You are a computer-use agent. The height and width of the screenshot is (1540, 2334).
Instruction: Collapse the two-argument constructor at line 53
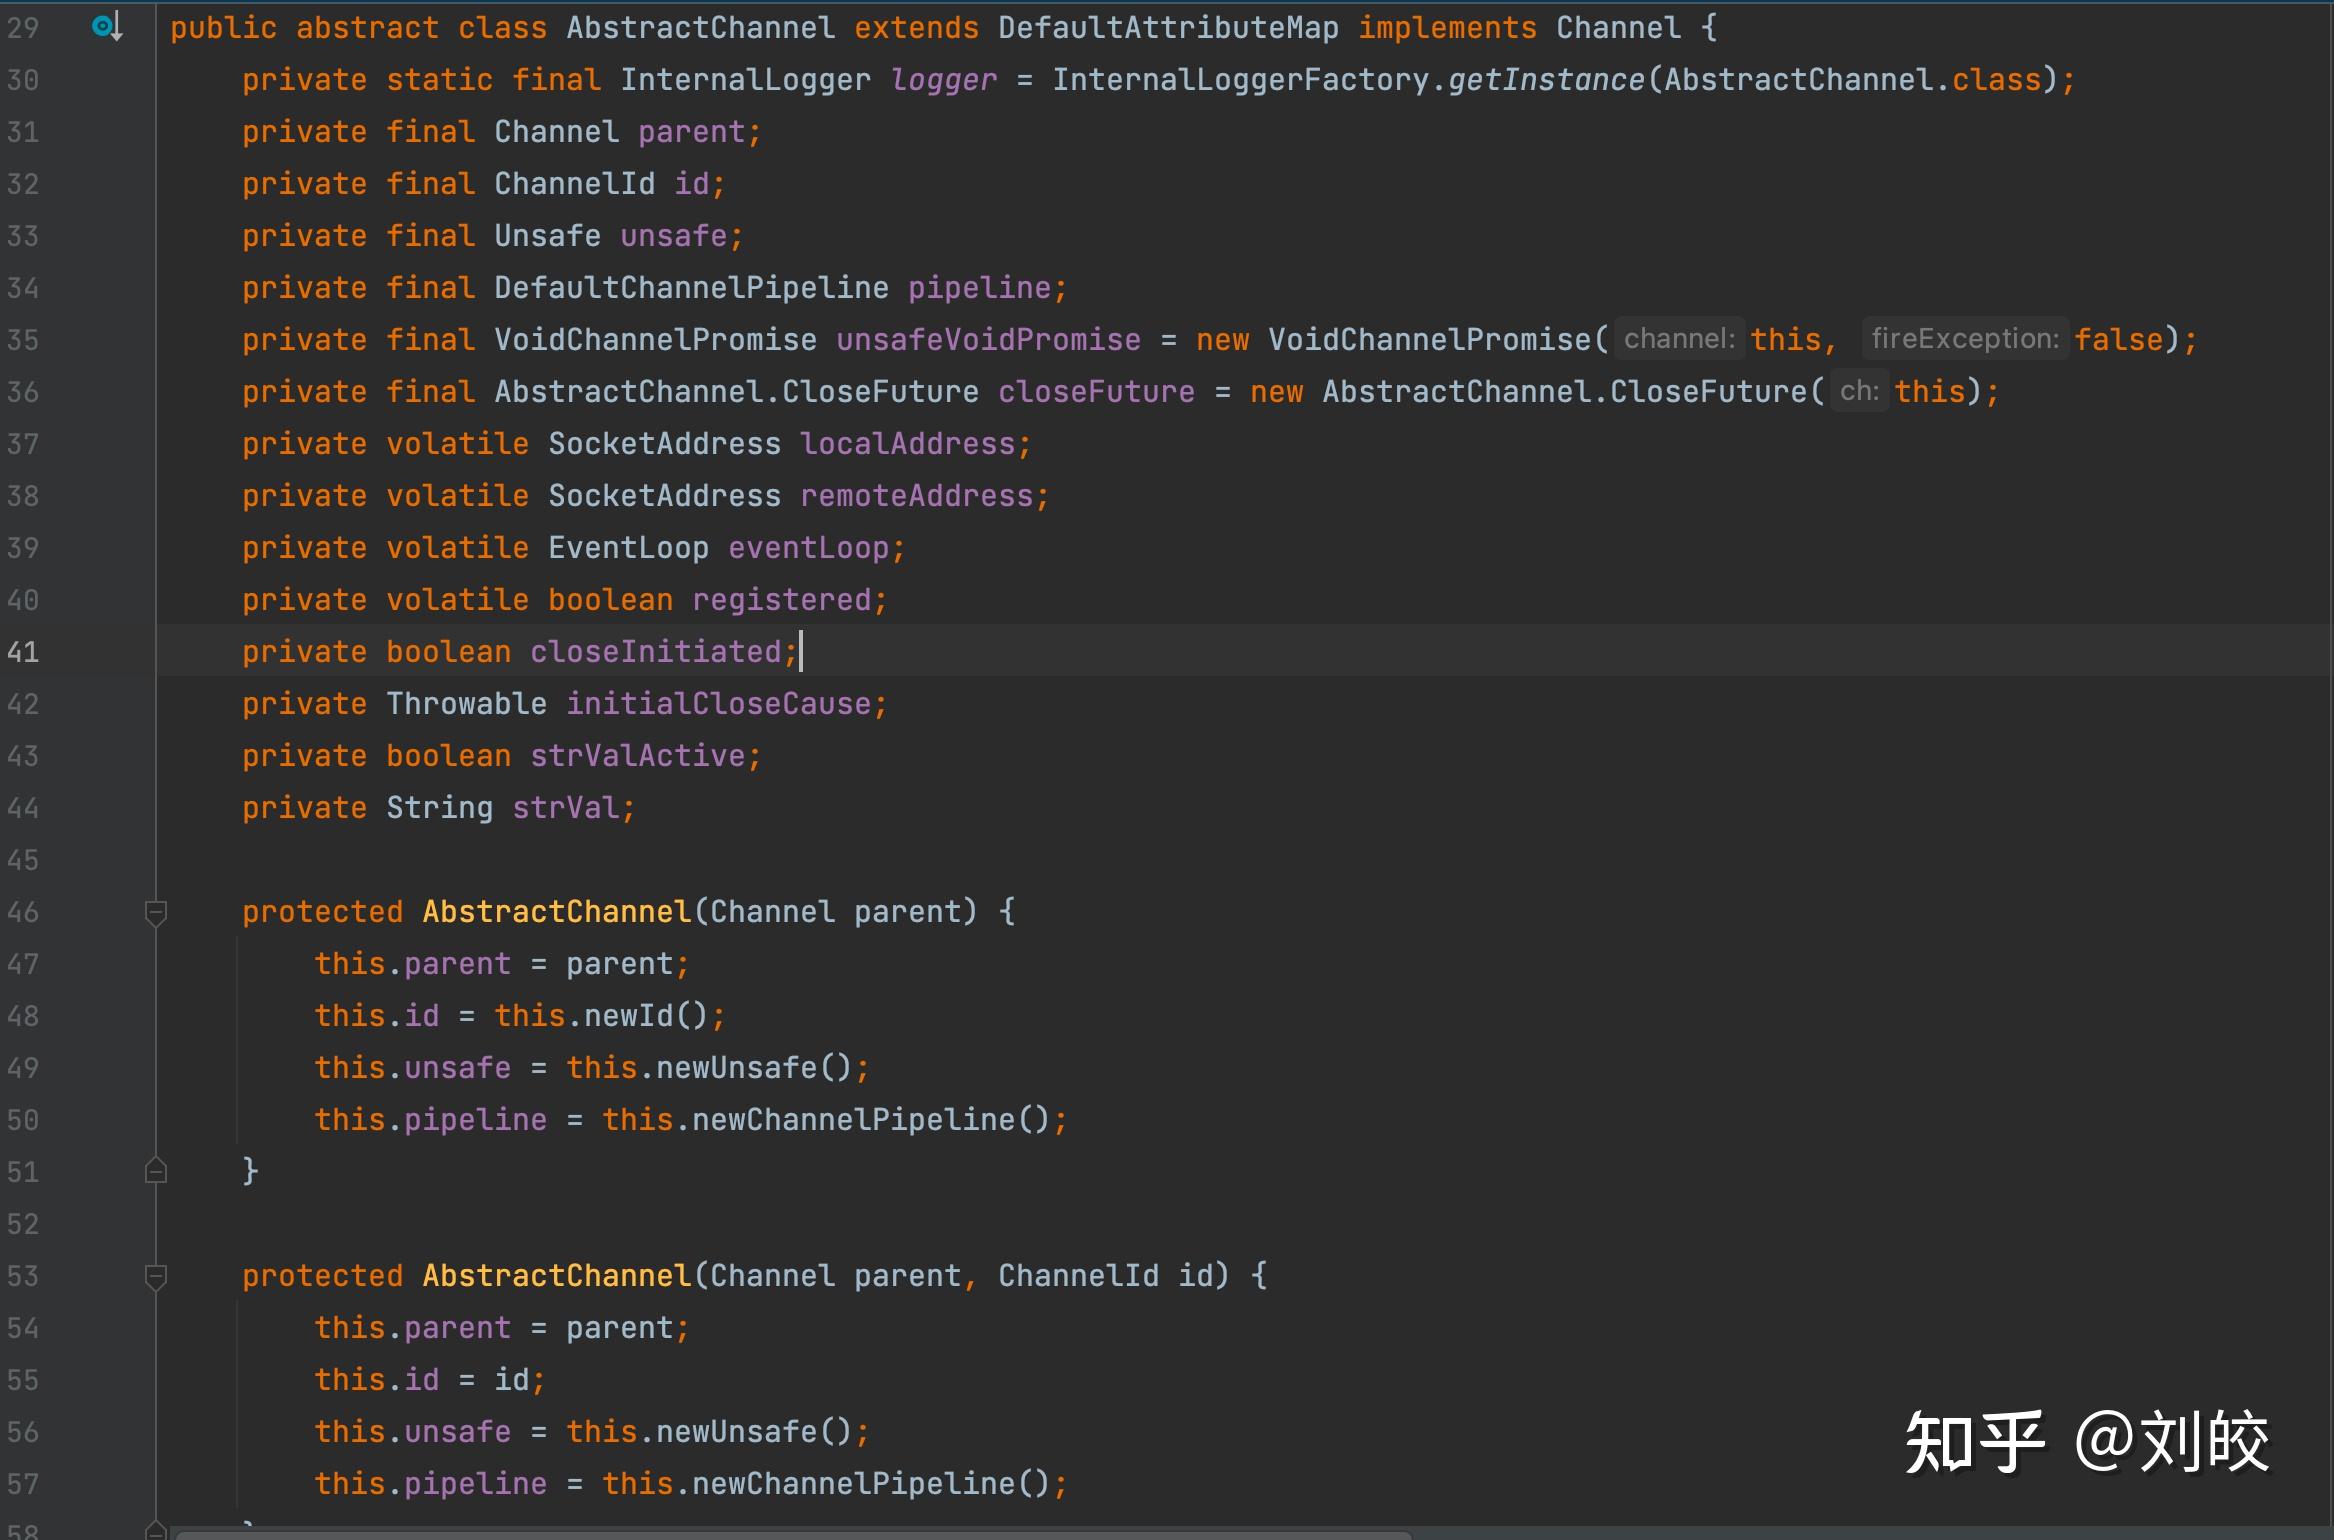click(x=155, y=1276)
